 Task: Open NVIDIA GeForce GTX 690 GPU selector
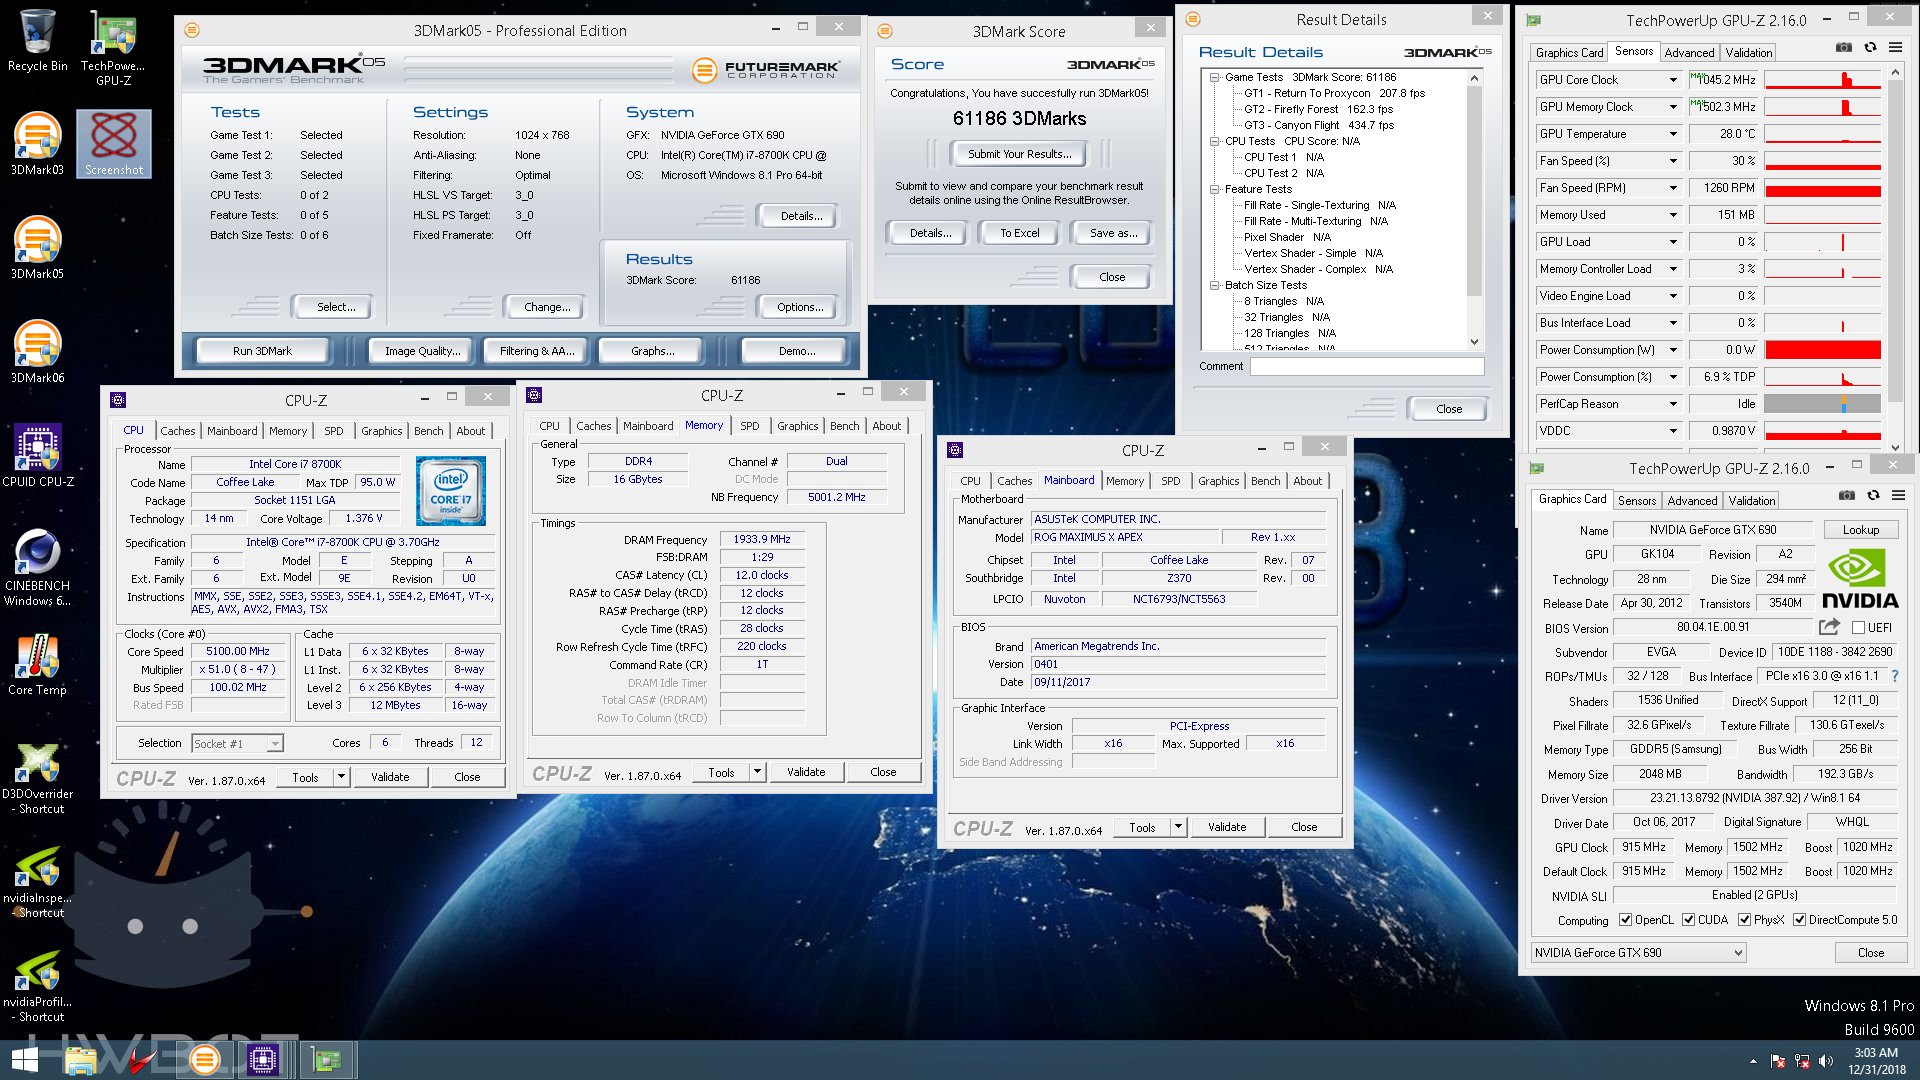click(x=1639, y=953)
